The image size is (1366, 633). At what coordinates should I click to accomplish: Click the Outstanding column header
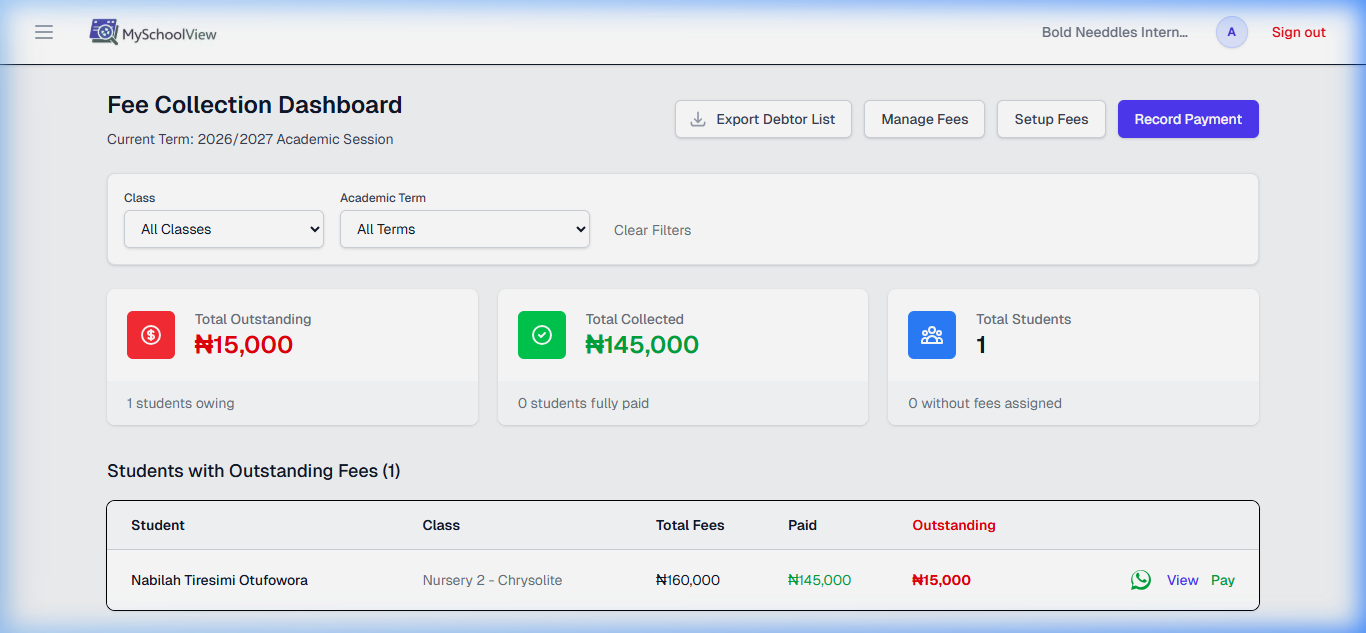click(x=953, y=525)
